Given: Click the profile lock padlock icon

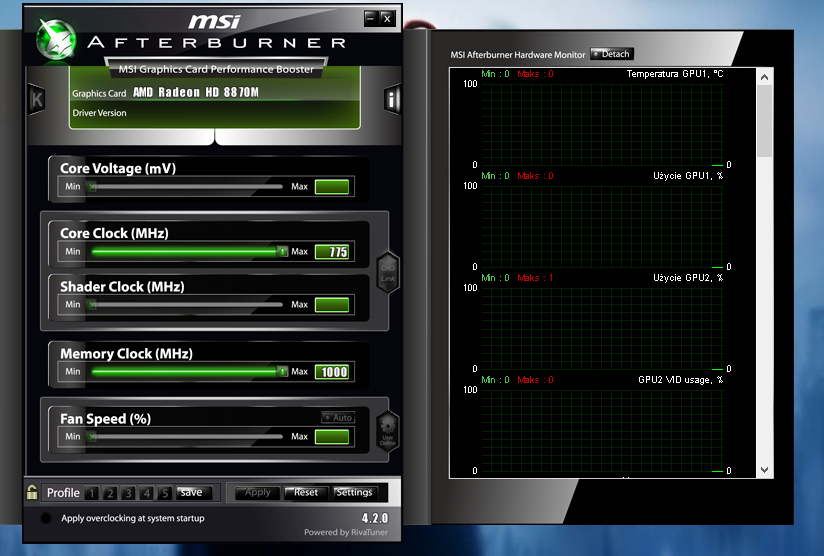Looking at the screenshot, I should tap(32, 492).
